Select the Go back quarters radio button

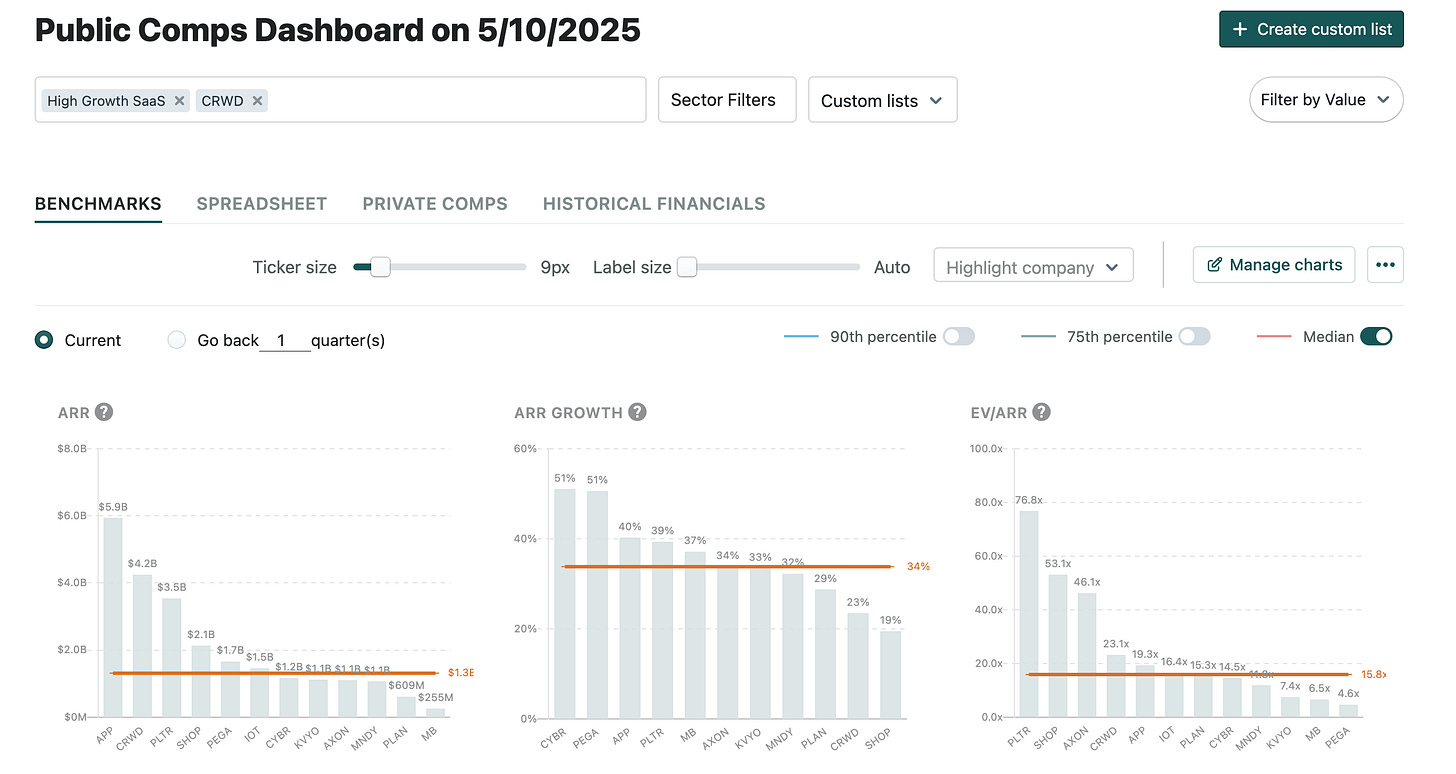coord(177,340)
